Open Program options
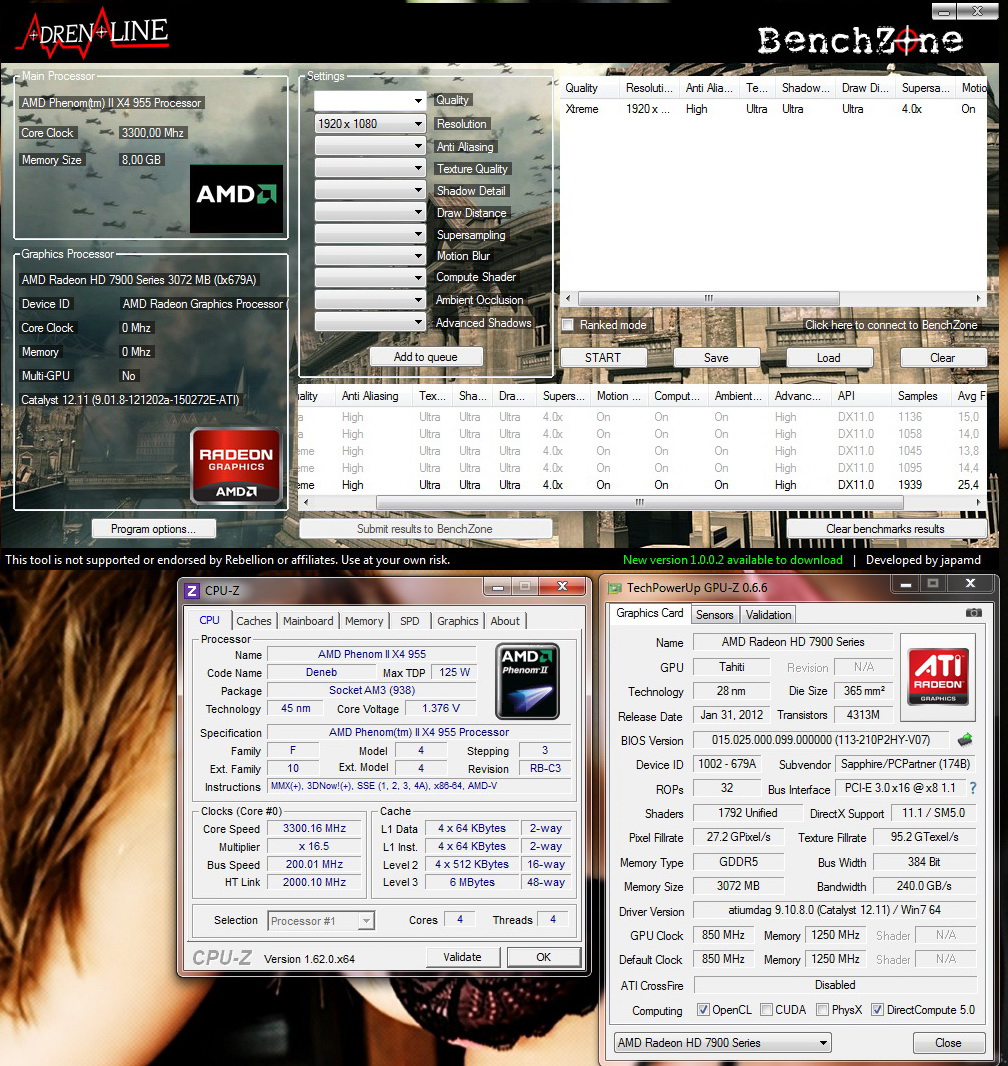The width and height of the screenshot is (1008, 1066). click(x=154, y=529)
